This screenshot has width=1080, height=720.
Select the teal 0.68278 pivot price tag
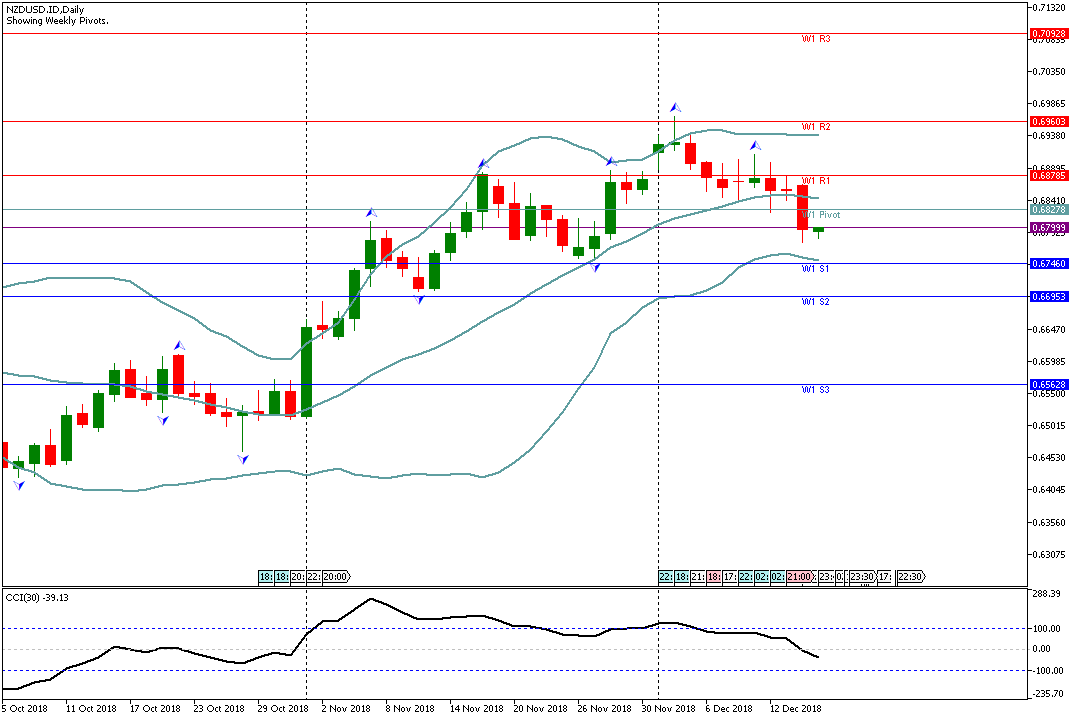coord(1049,209)
